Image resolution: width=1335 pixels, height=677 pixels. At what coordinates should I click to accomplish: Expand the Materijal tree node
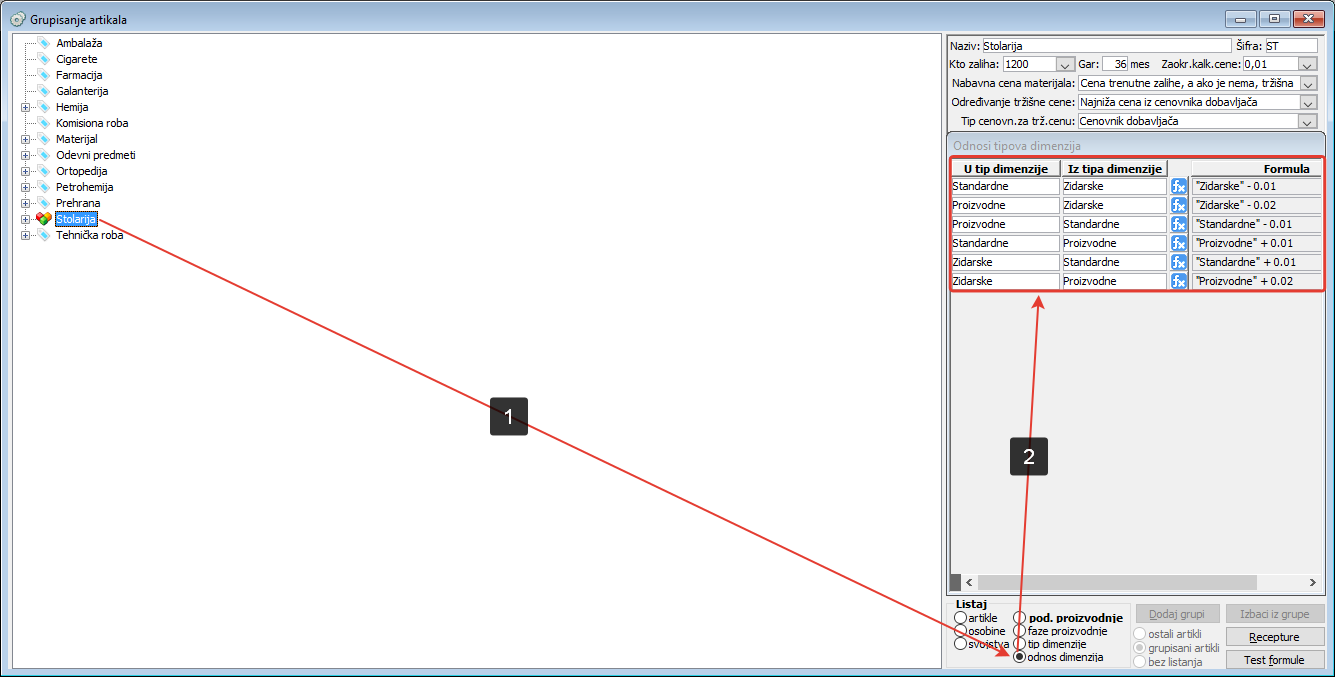click(x=25, y=139)
